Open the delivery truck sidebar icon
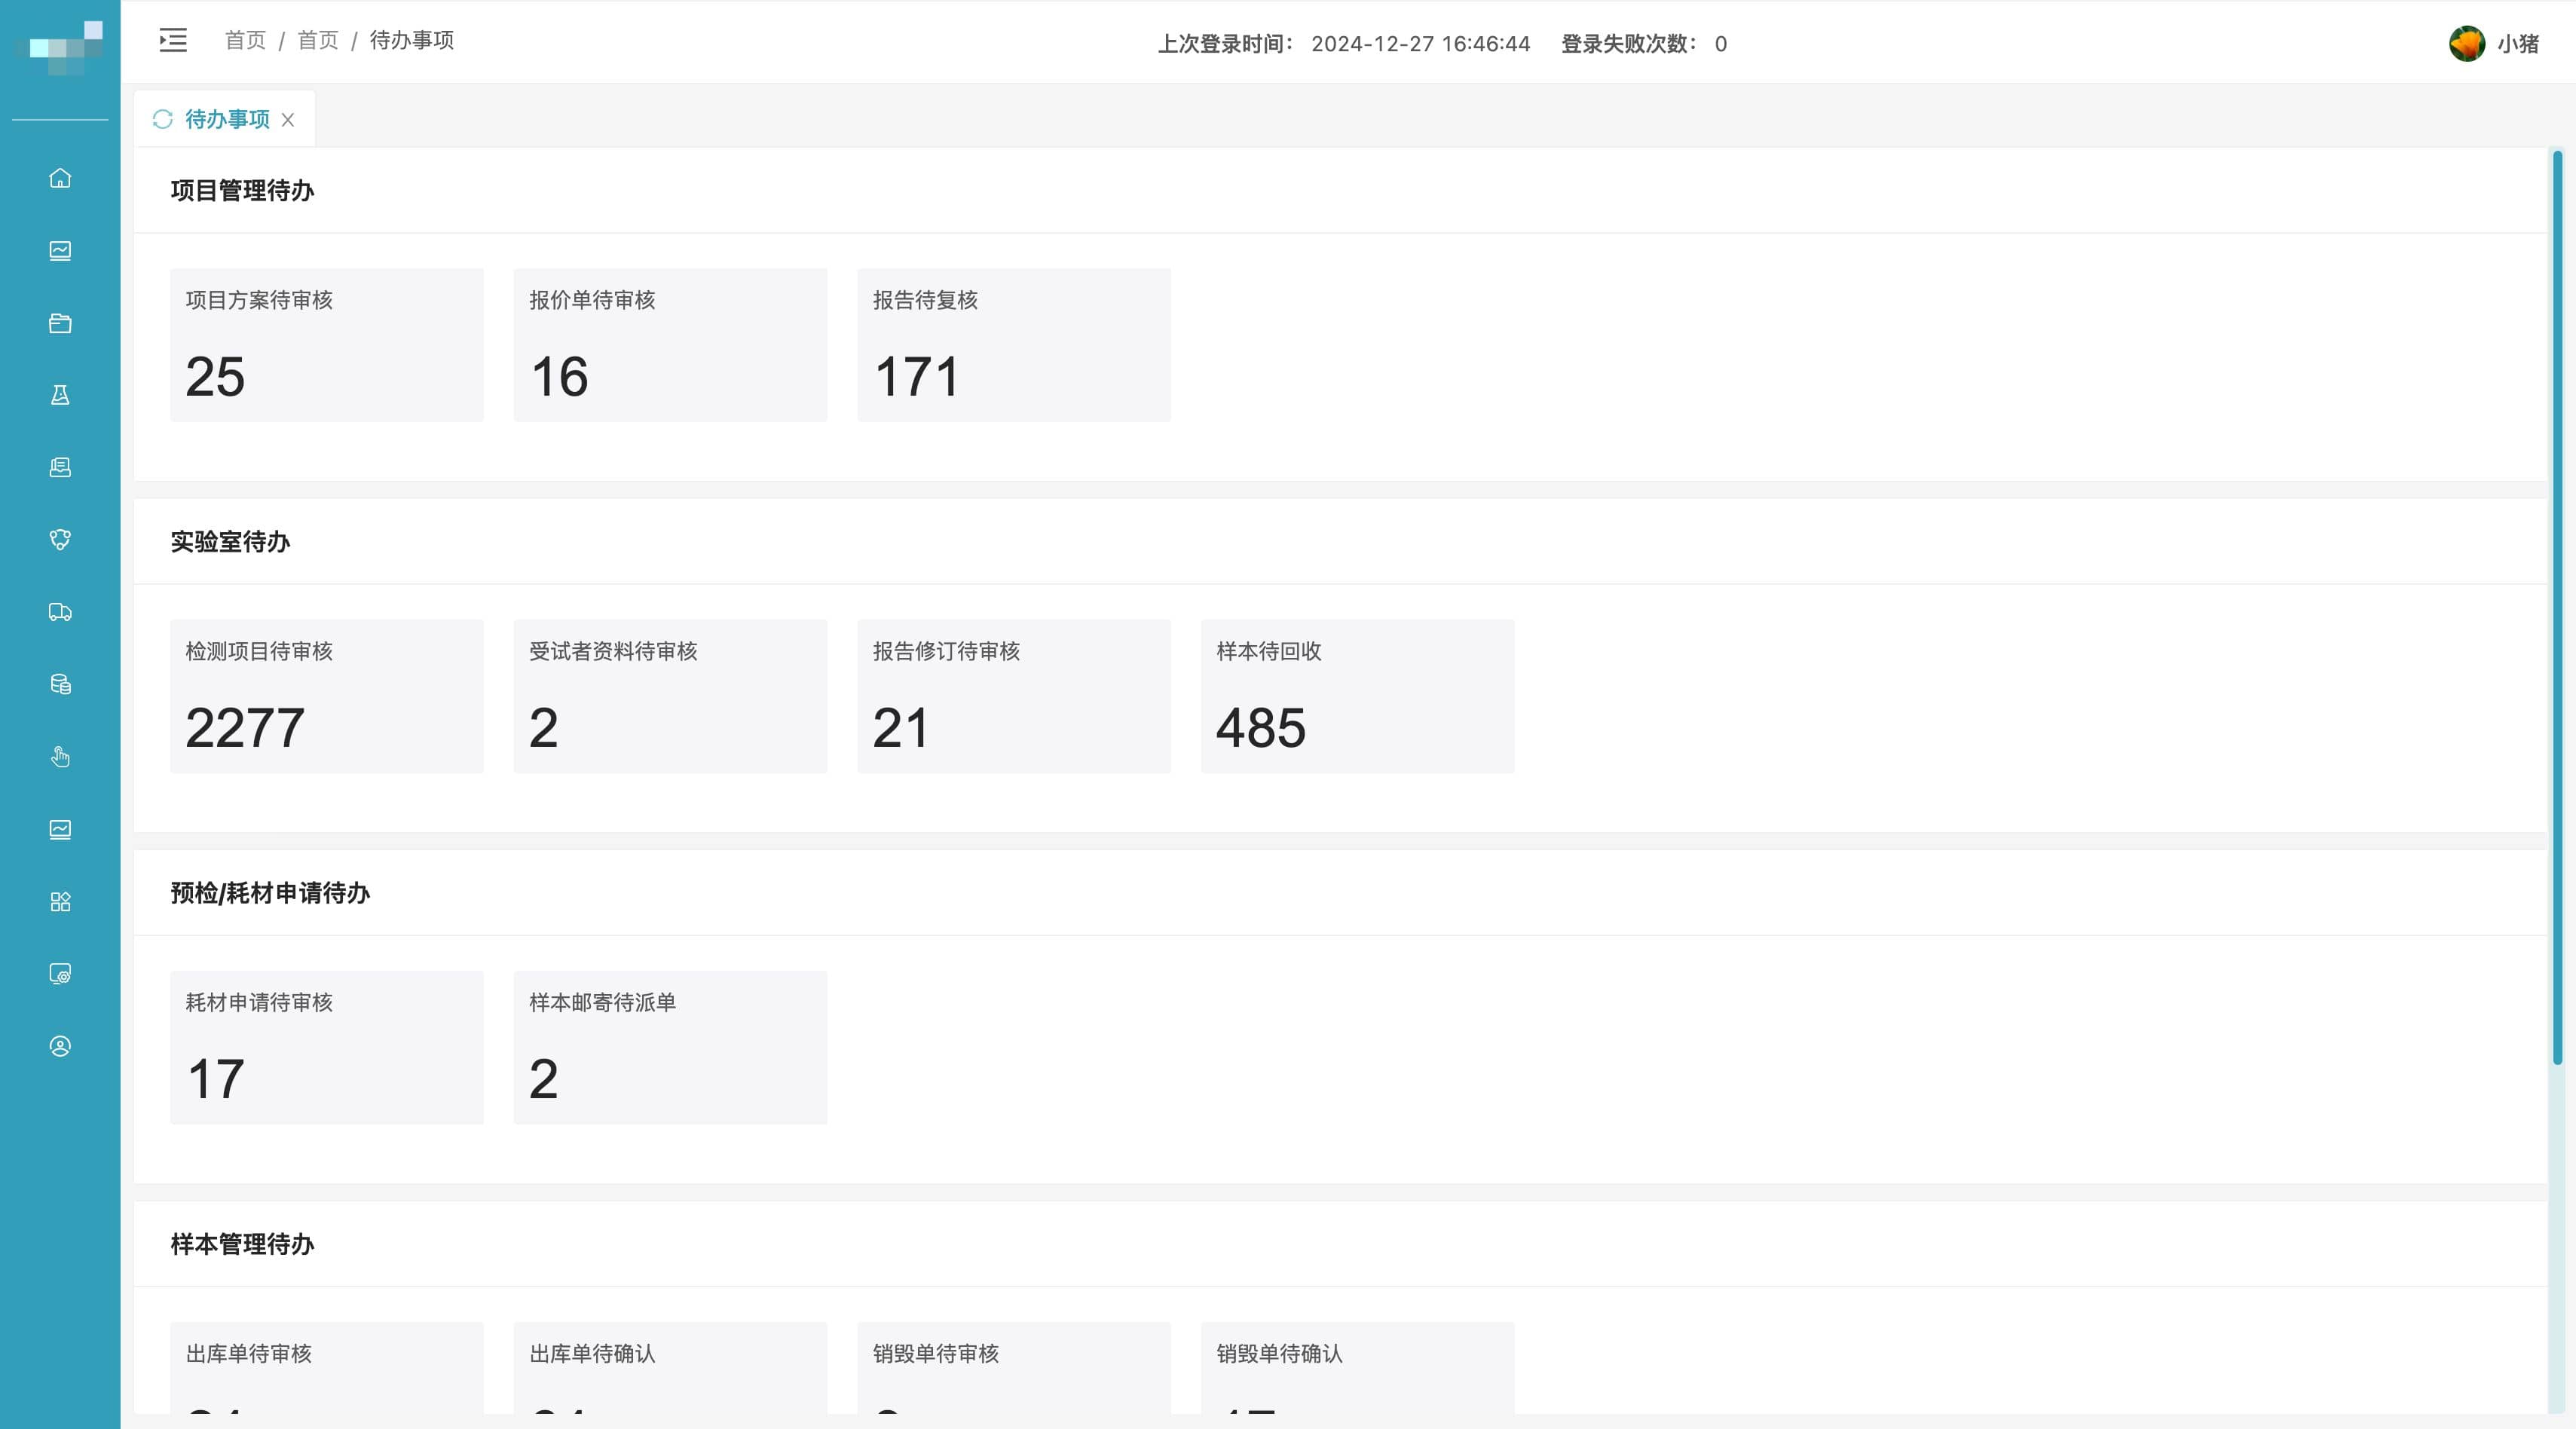 tap(60, 612)
